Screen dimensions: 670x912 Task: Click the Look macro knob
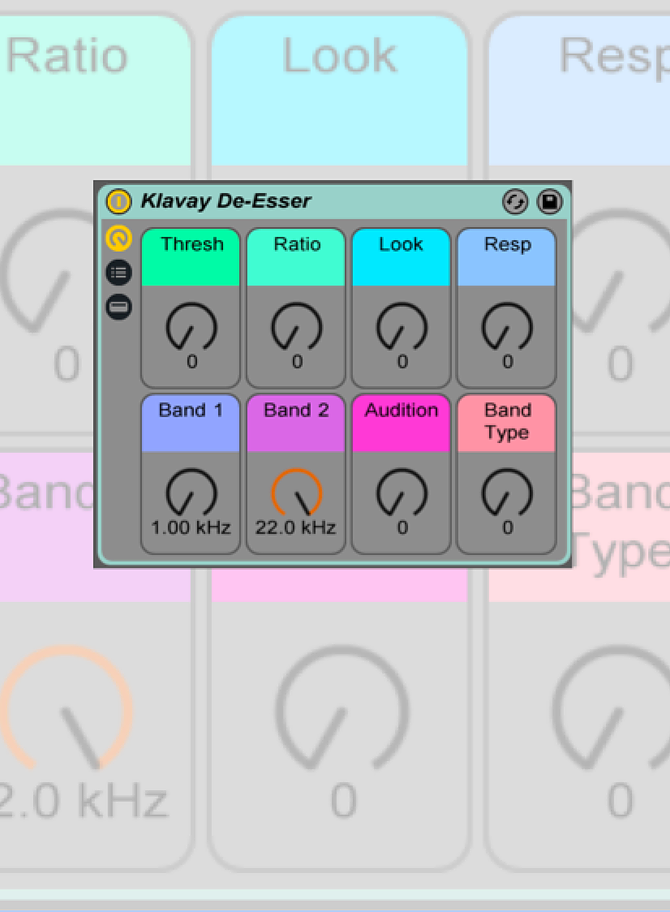coord(402,326)
